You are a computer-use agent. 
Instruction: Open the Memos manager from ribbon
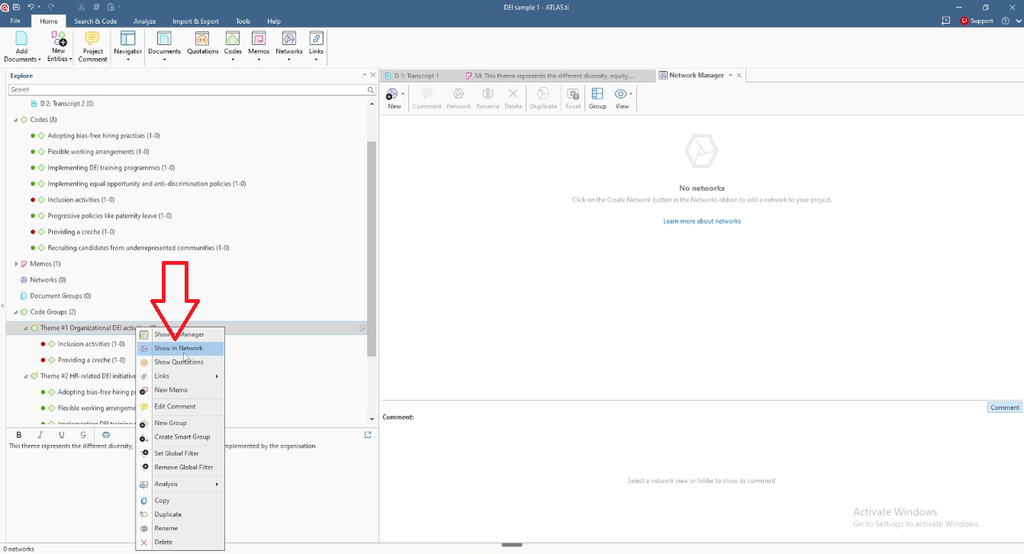[x=259, y=46]
